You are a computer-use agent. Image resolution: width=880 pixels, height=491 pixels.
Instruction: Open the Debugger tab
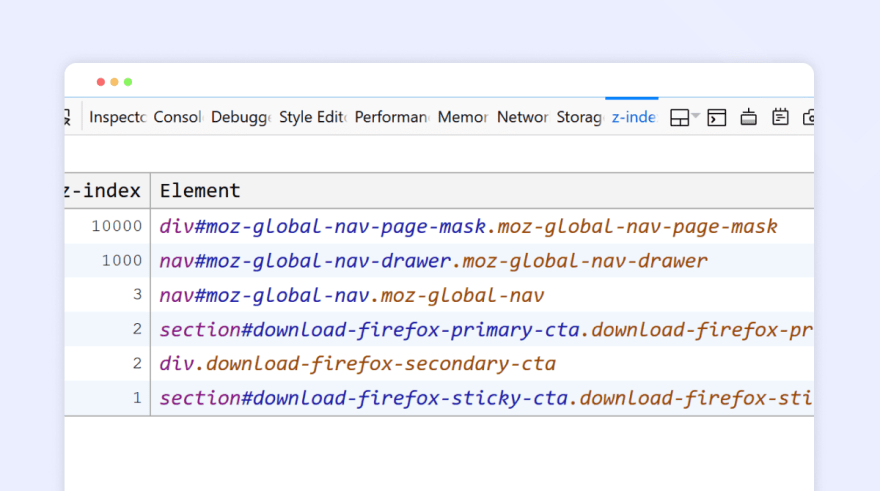coord(241,117)
